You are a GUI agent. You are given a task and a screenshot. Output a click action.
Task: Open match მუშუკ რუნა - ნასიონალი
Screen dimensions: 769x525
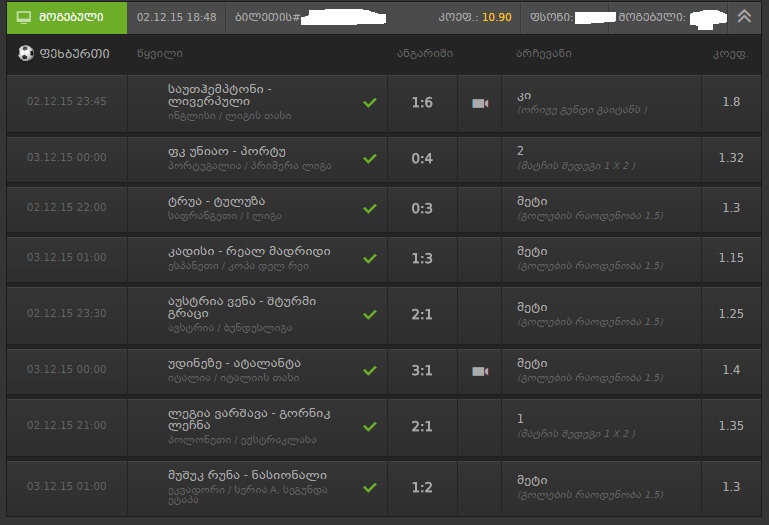[x=247, y=475]
